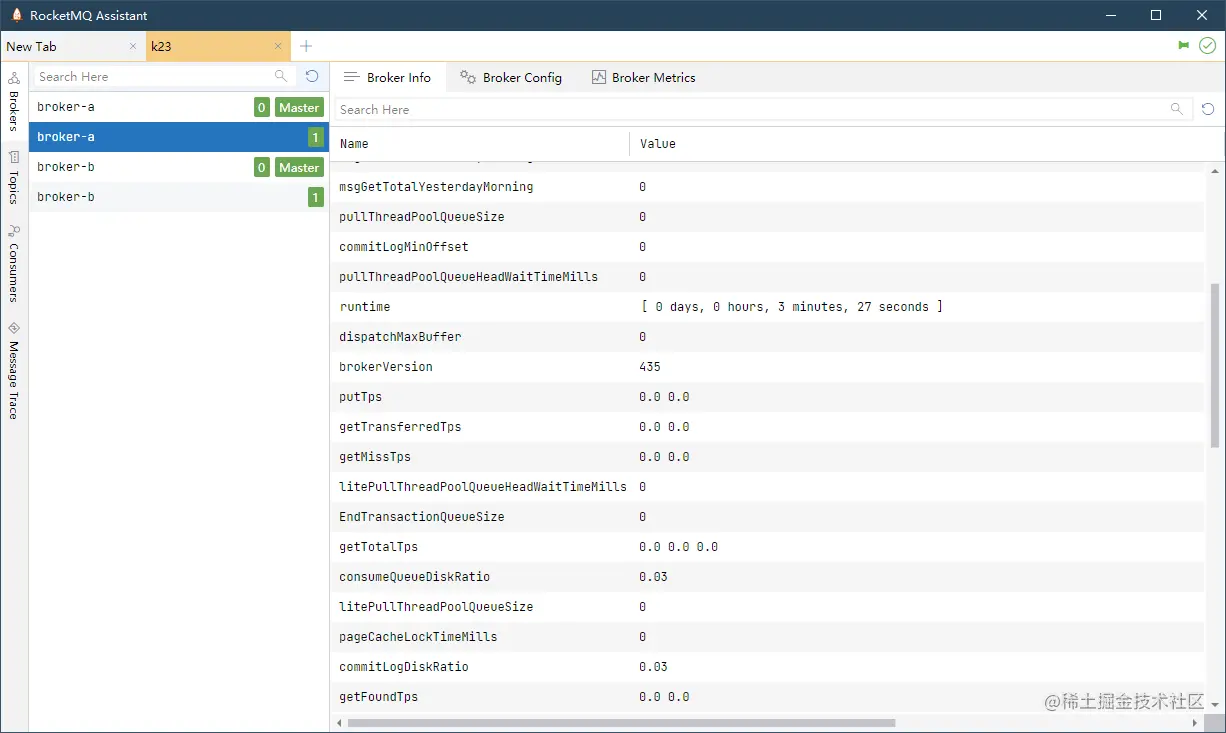Open the Brokers sidebar panel
Screen dimensions: 1226x733
pyautogui.click(x=14, y=101)
